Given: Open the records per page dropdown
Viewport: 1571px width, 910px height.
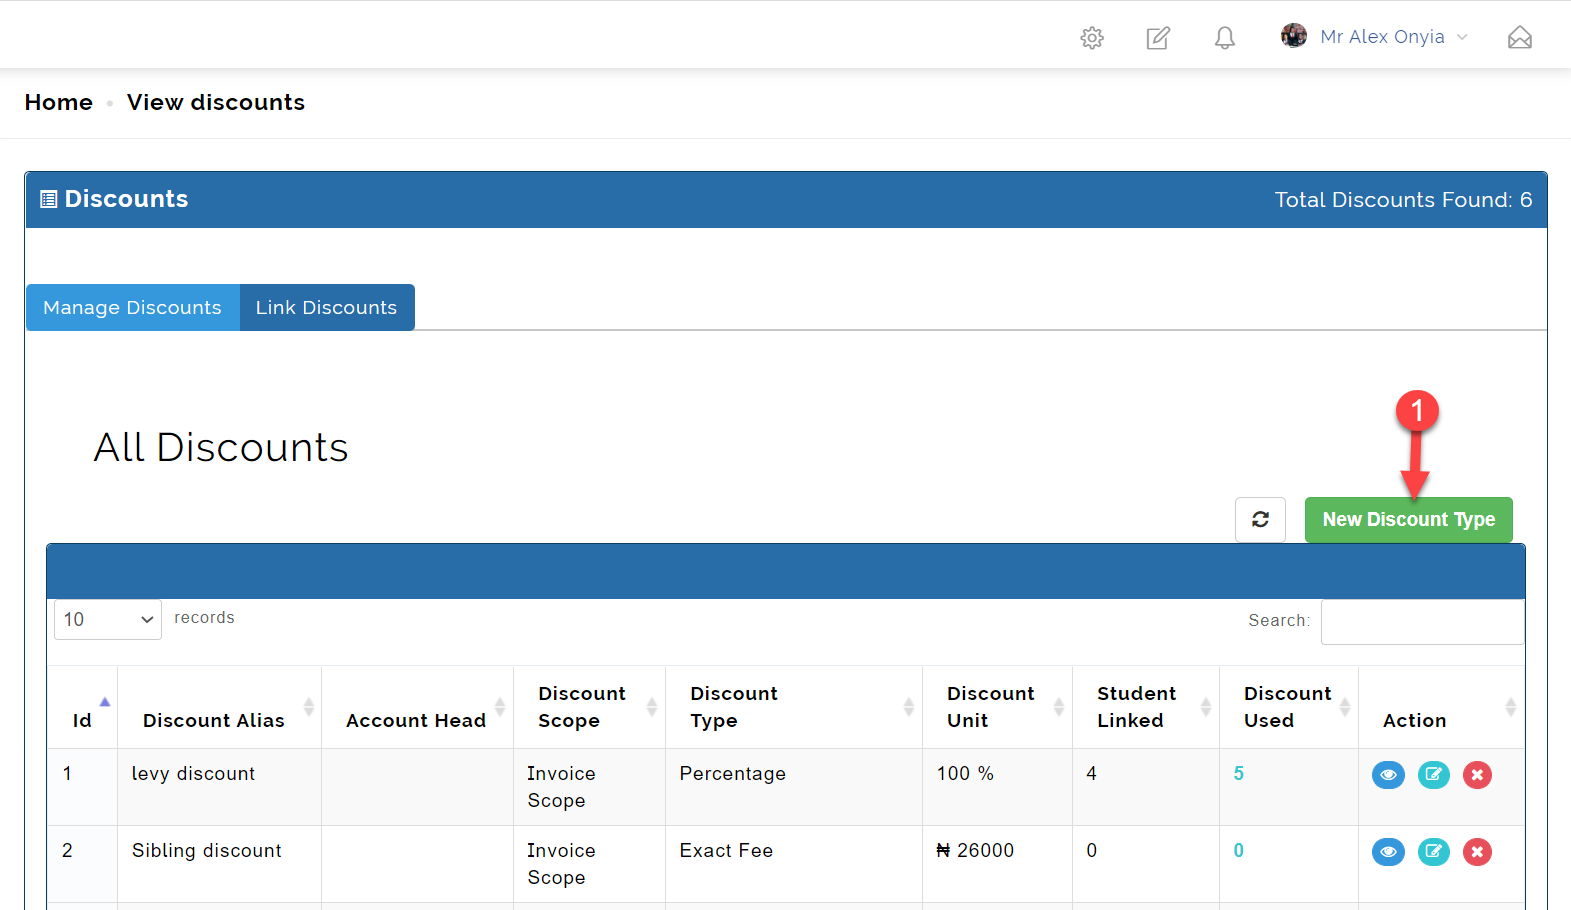Looking at the screenshot, I should (108, 620).
